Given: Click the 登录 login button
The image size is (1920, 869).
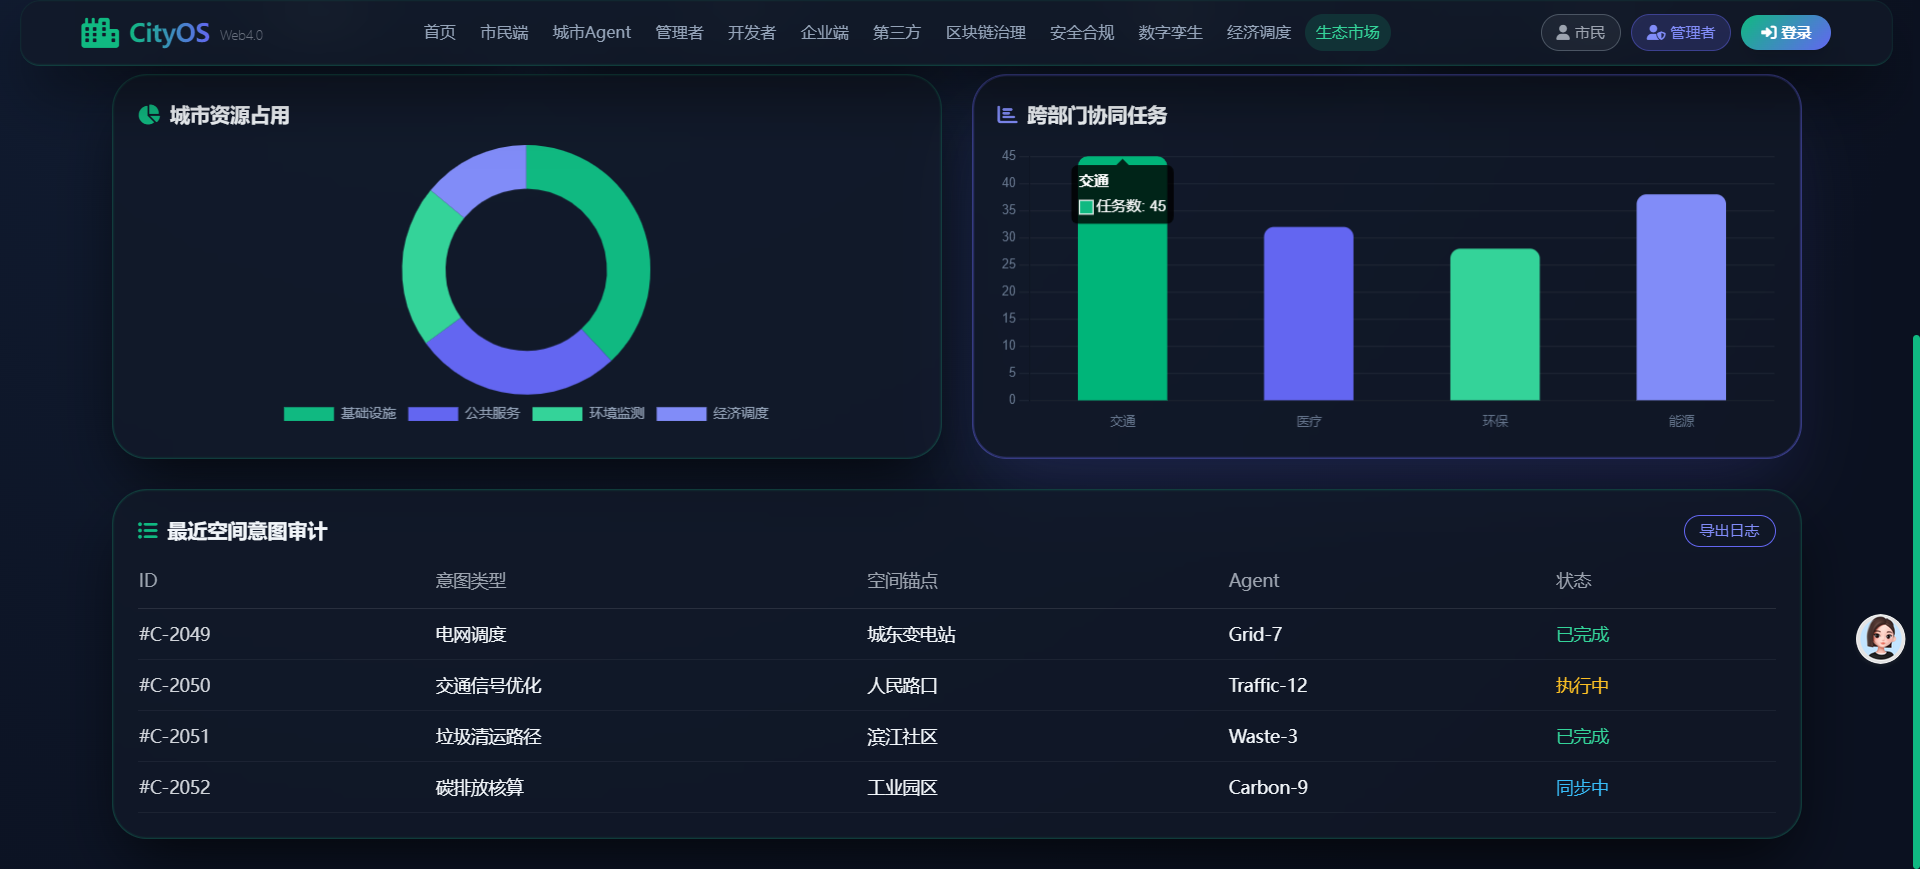Looking at the screenshot, I should point(1786,33).
